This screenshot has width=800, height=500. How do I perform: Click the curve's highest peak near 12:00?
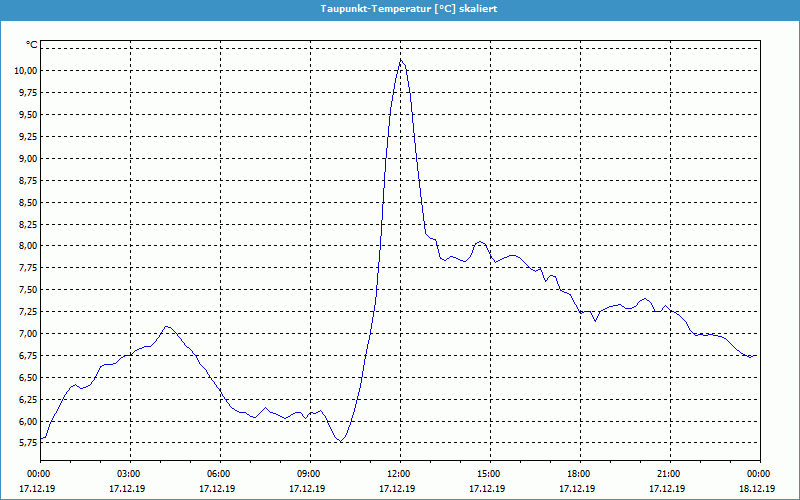pyautogui.click(x=401, y=59)
